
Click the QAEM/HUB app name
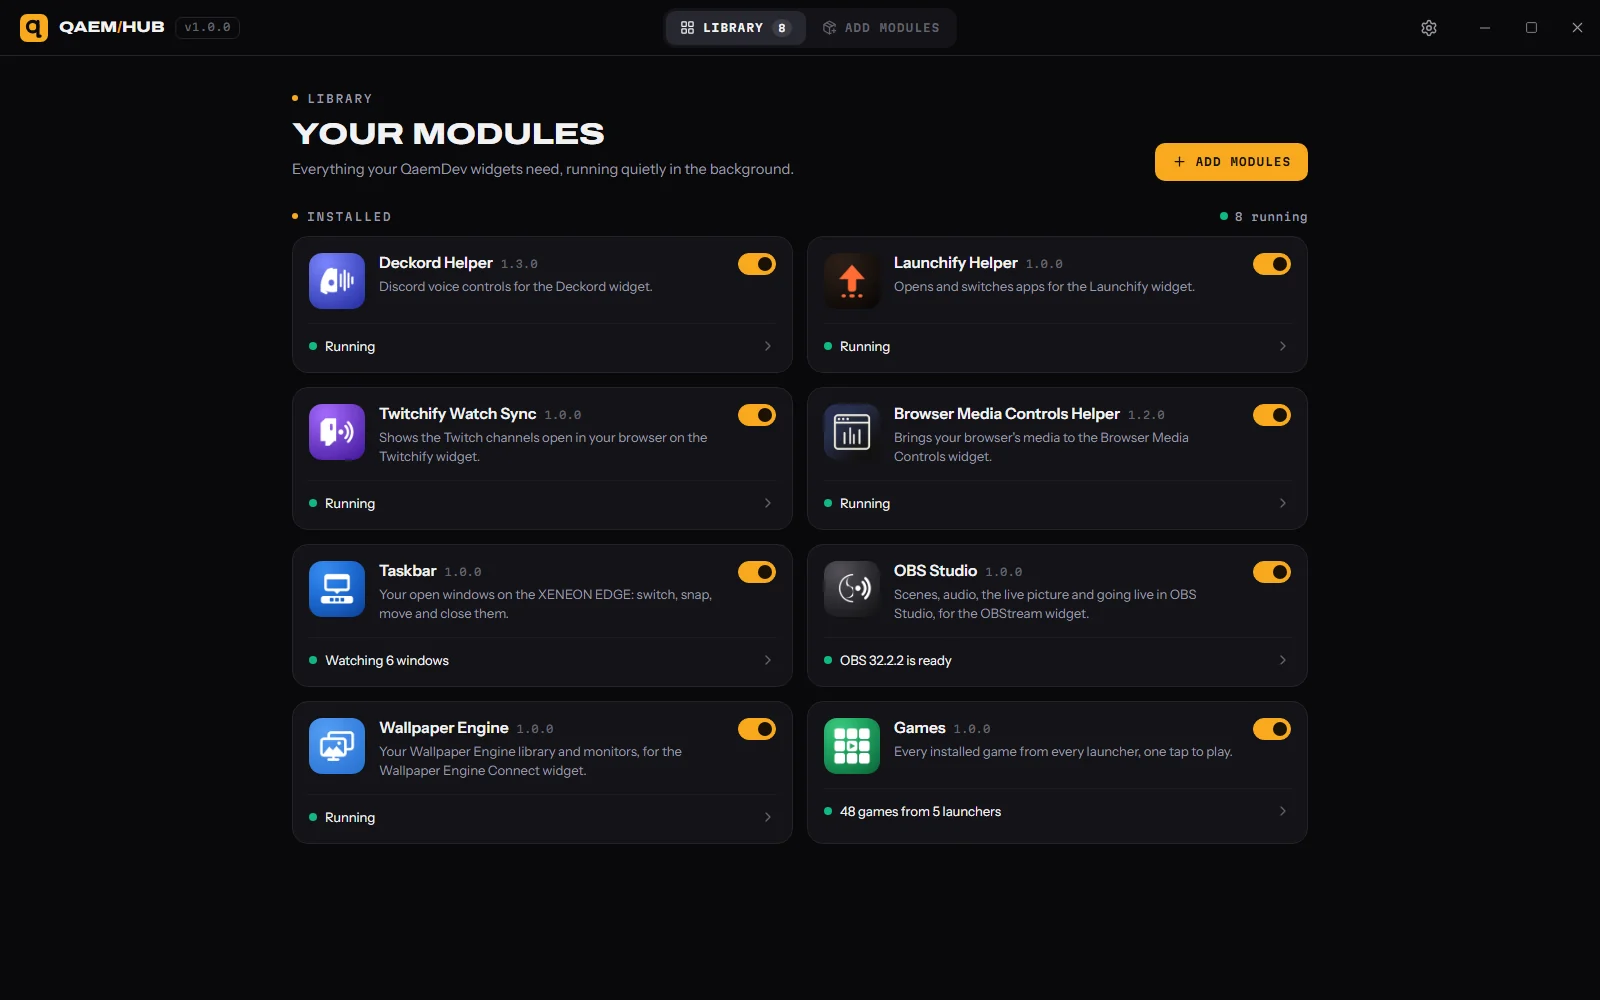pos(112,27)
